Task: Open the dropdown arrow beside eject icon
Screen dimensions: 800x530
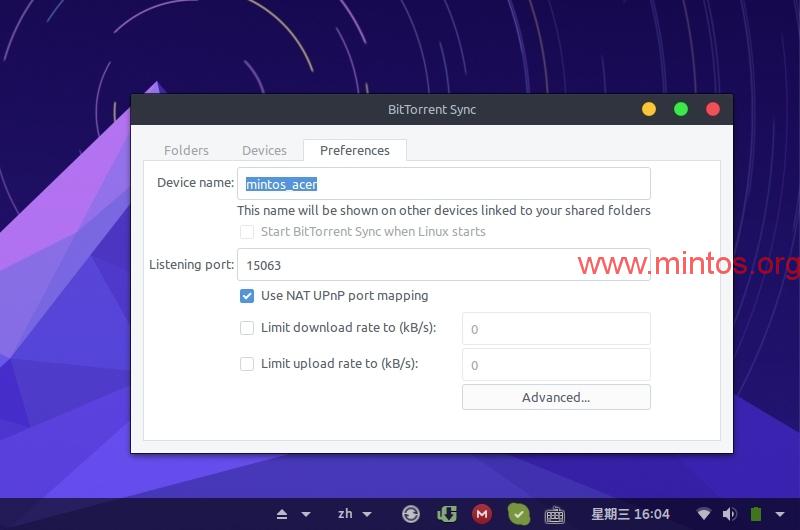Action: point(306,514)
